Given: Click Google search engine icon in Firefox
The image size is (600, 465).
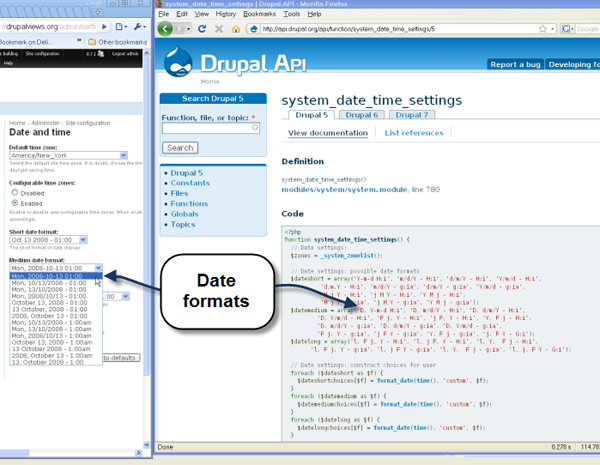Looking at the screenshot, I should click(566, 29).
